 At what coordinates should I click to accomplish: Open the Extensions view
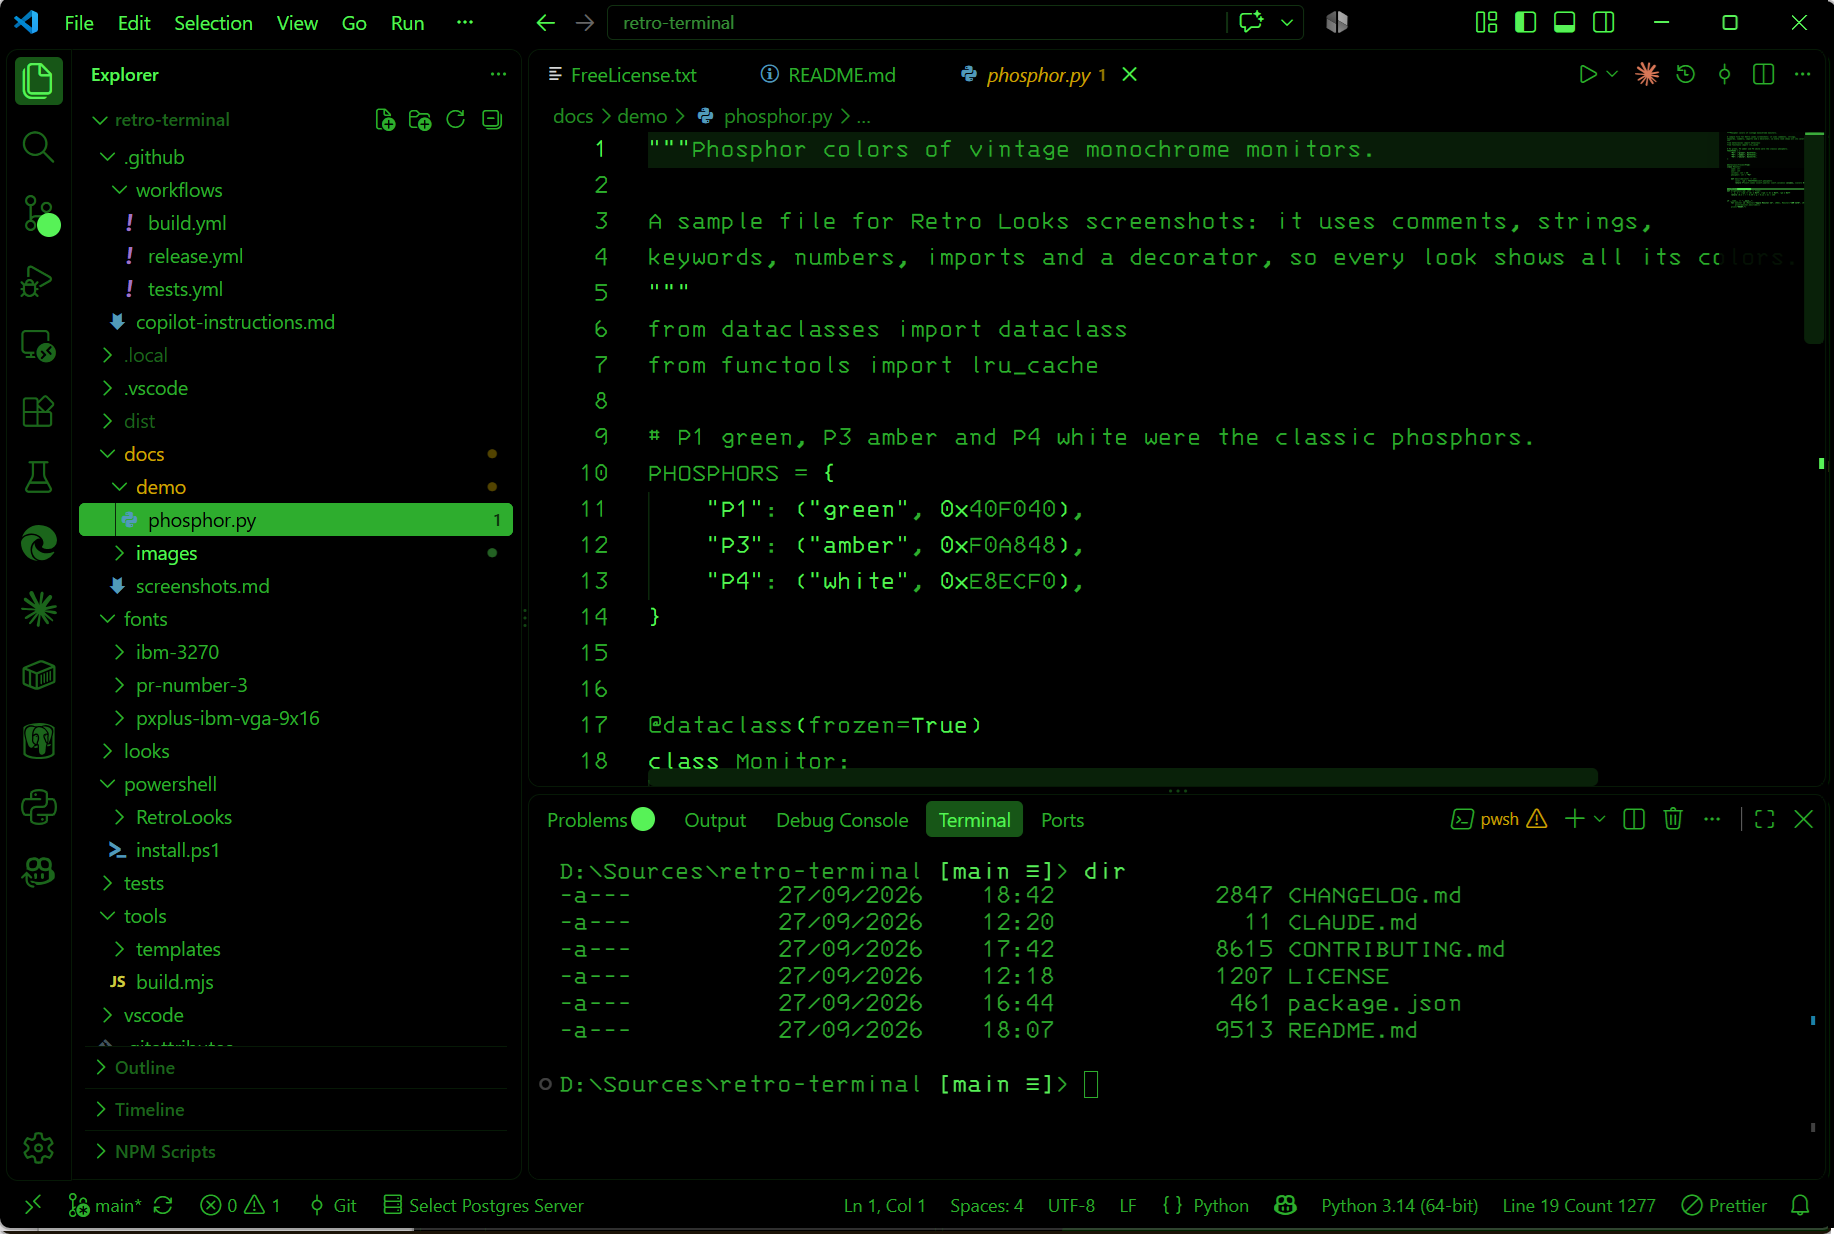coord(38,411)
